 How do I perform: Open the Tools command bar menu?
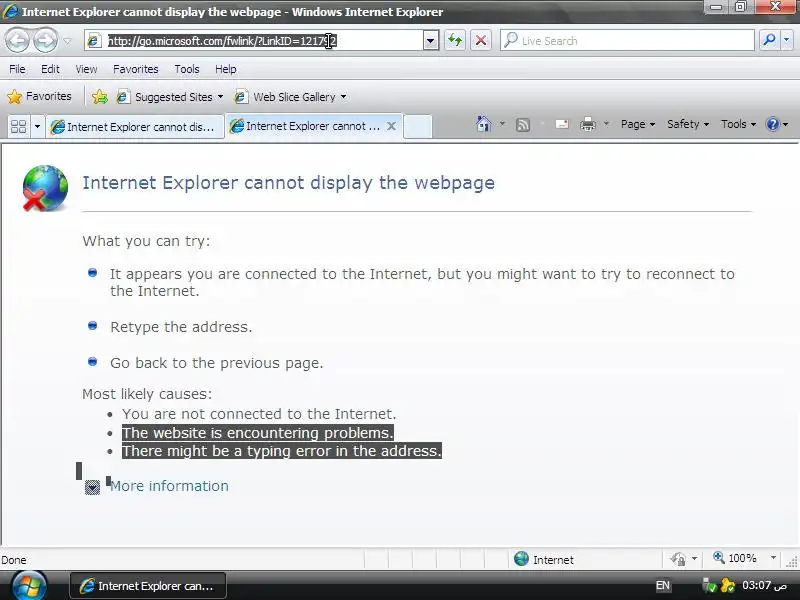[738, 124]
